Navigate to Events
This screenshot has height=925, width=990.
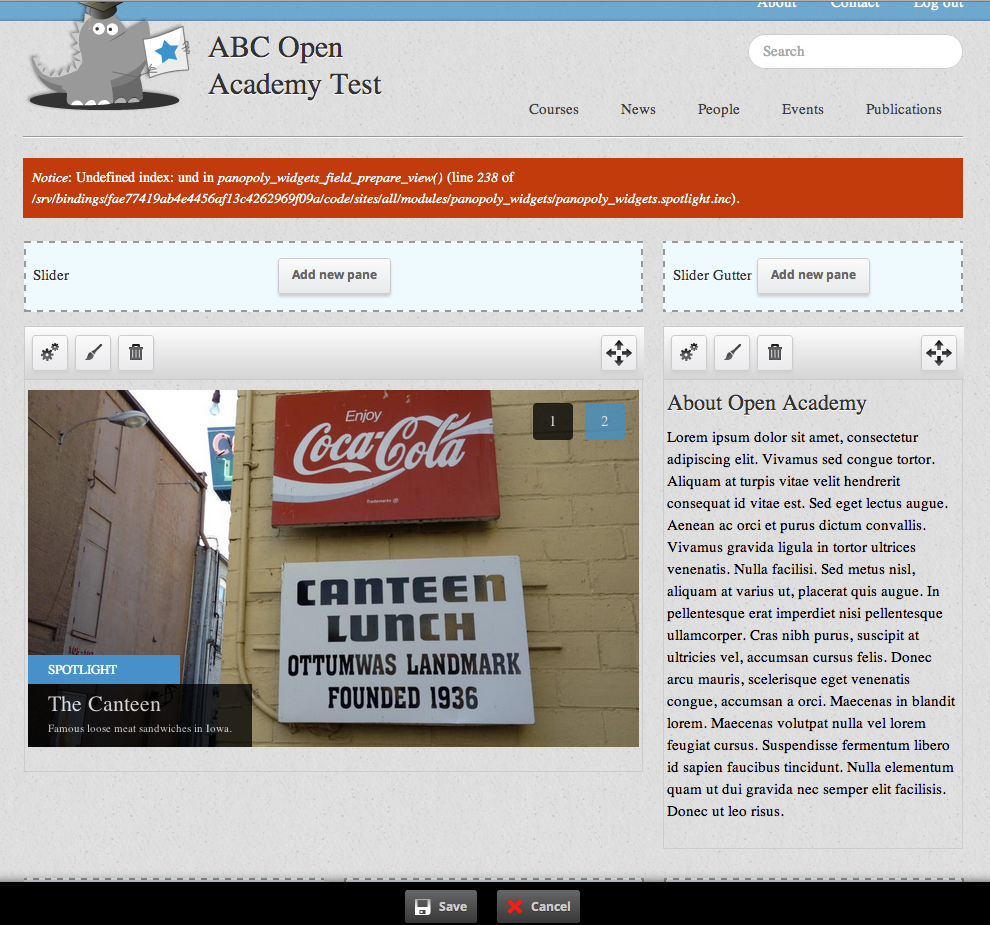coord(802,109)
